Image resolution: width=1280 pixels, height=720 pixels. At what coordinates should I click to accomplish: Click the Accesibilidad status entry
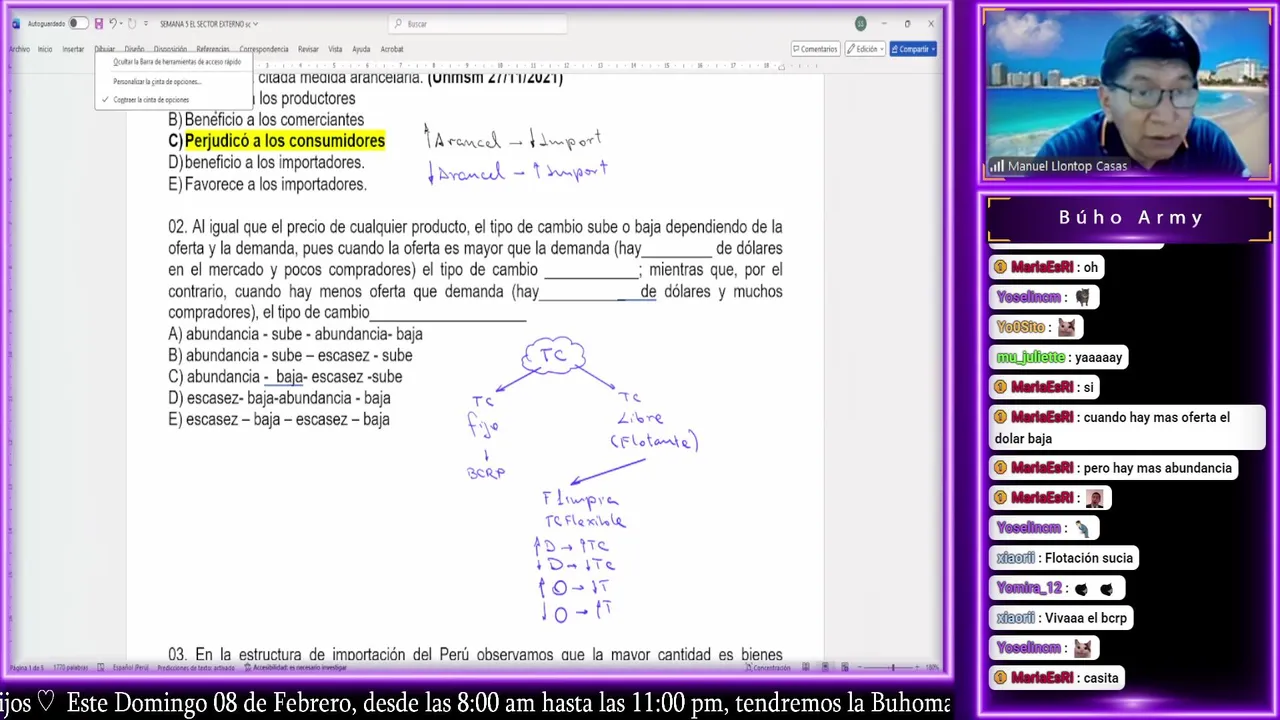coord(297,667)
